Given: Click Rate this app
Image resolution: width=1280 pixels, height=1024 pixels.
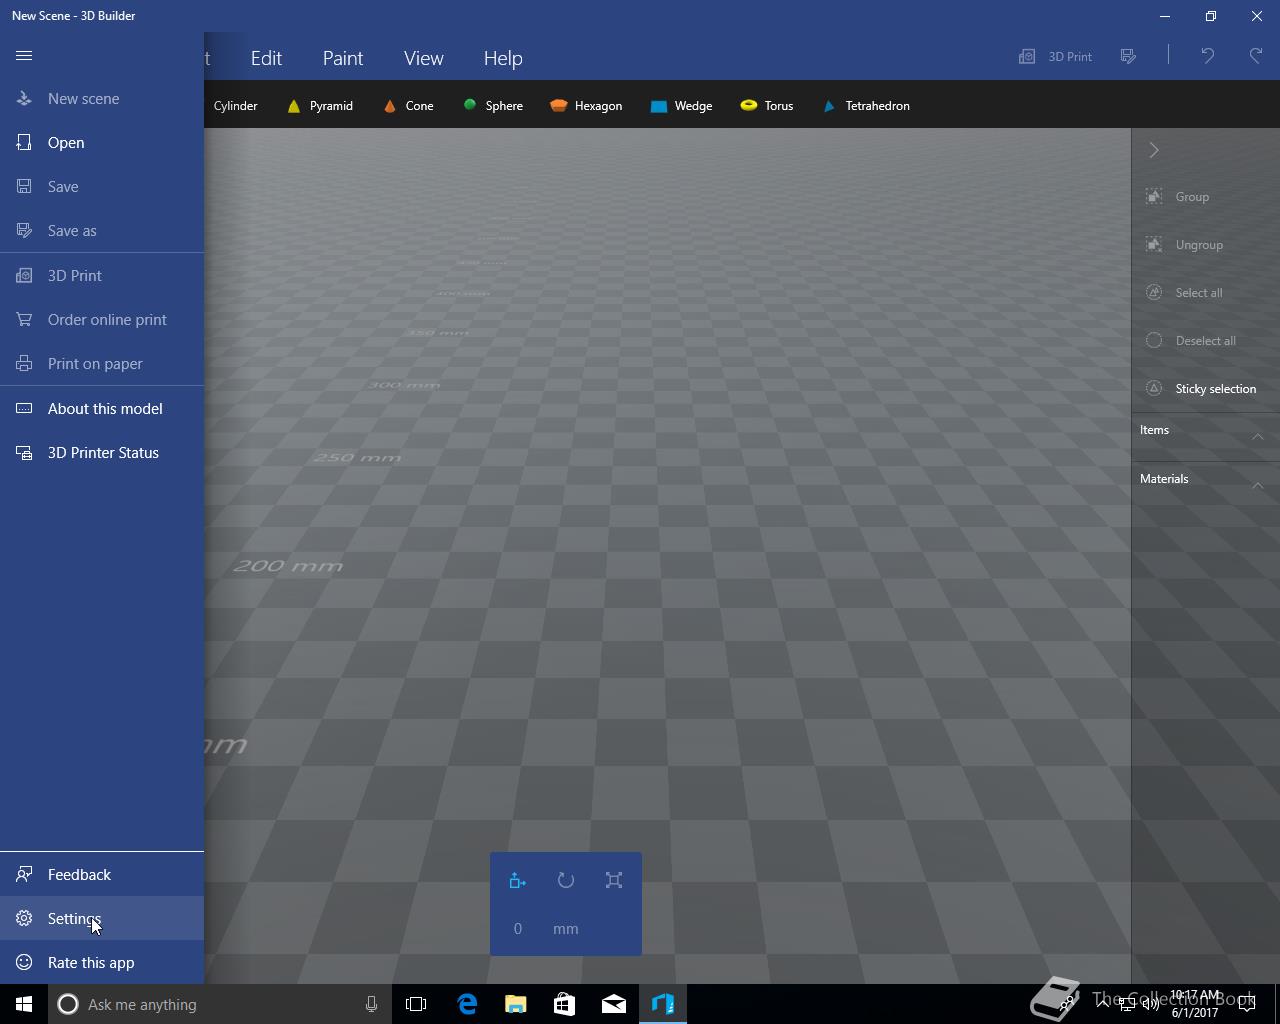Looking at the screenshot, I should click(x=102, y=962).
